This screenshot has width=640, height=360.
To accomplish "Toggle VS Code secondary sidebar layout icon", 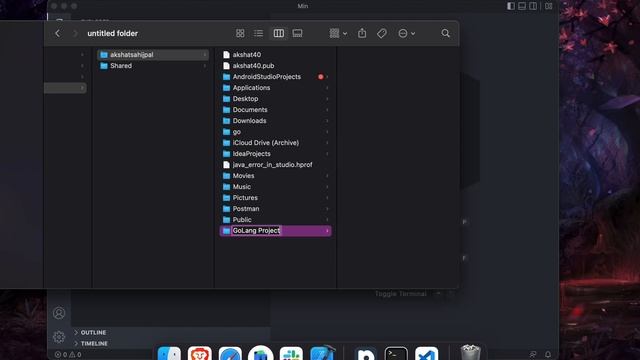I will tap(533, 6).
